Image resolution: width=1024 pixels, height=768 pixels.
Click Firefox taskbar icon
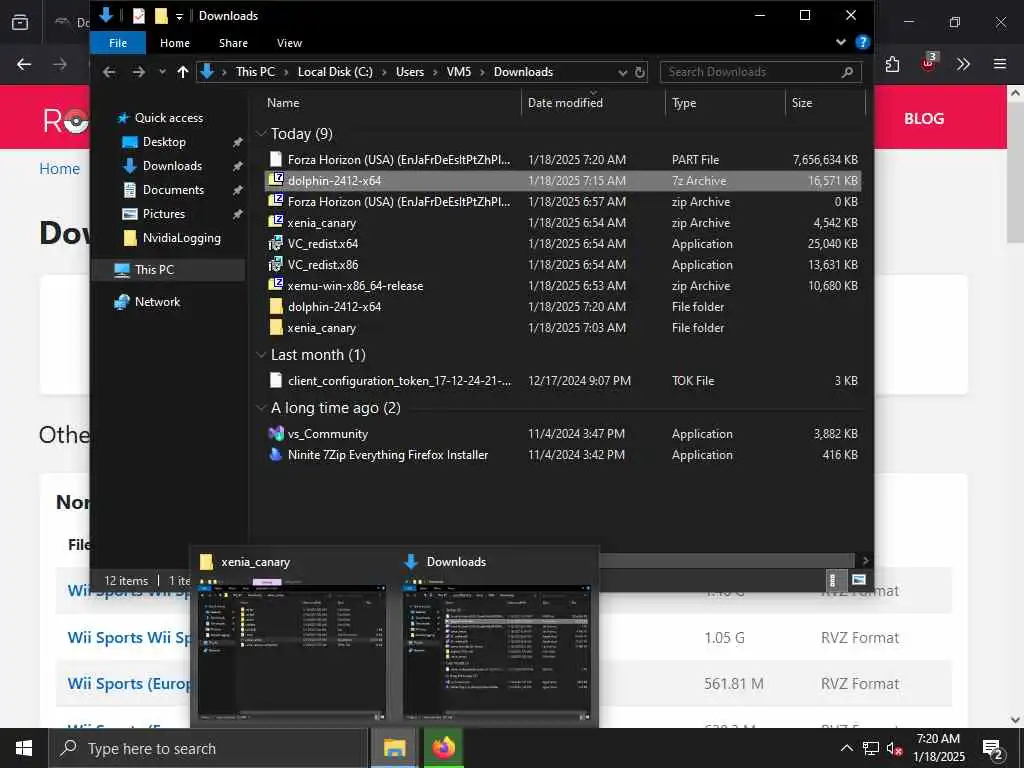443,748
